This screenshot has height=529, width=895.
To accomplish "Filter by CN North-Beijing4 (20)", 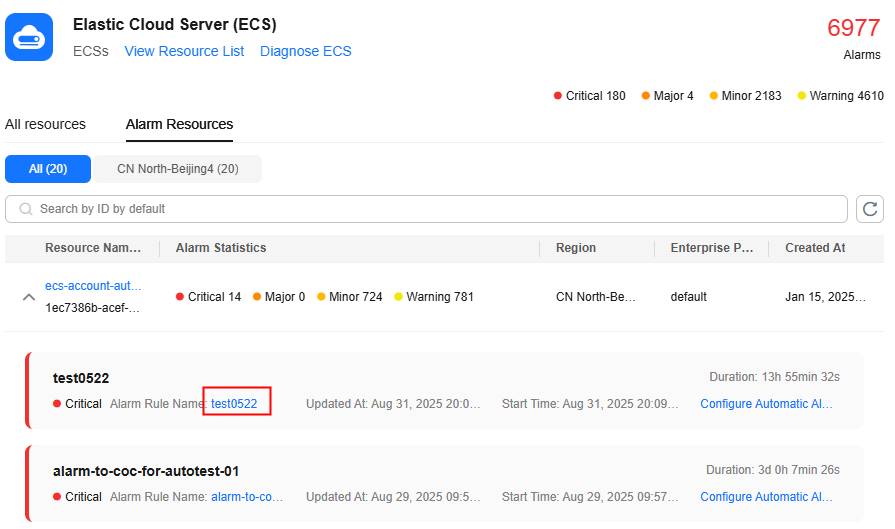I will (177, 169).
